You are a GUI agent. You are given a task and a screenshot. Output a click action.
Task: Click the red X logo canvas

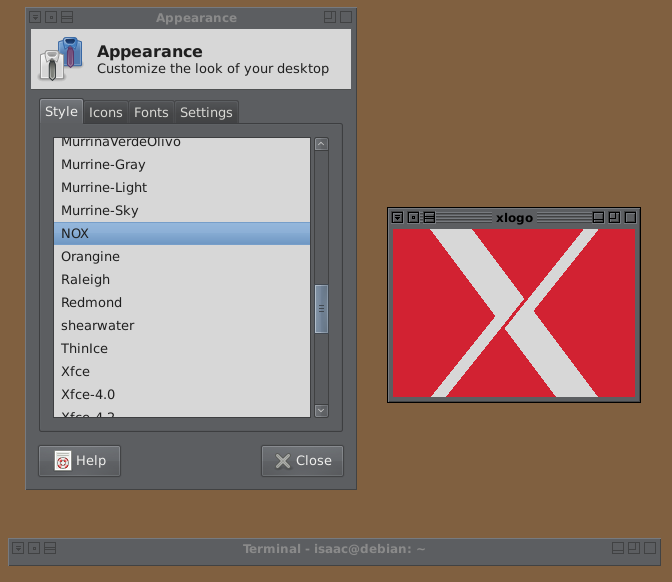(514, 313)
